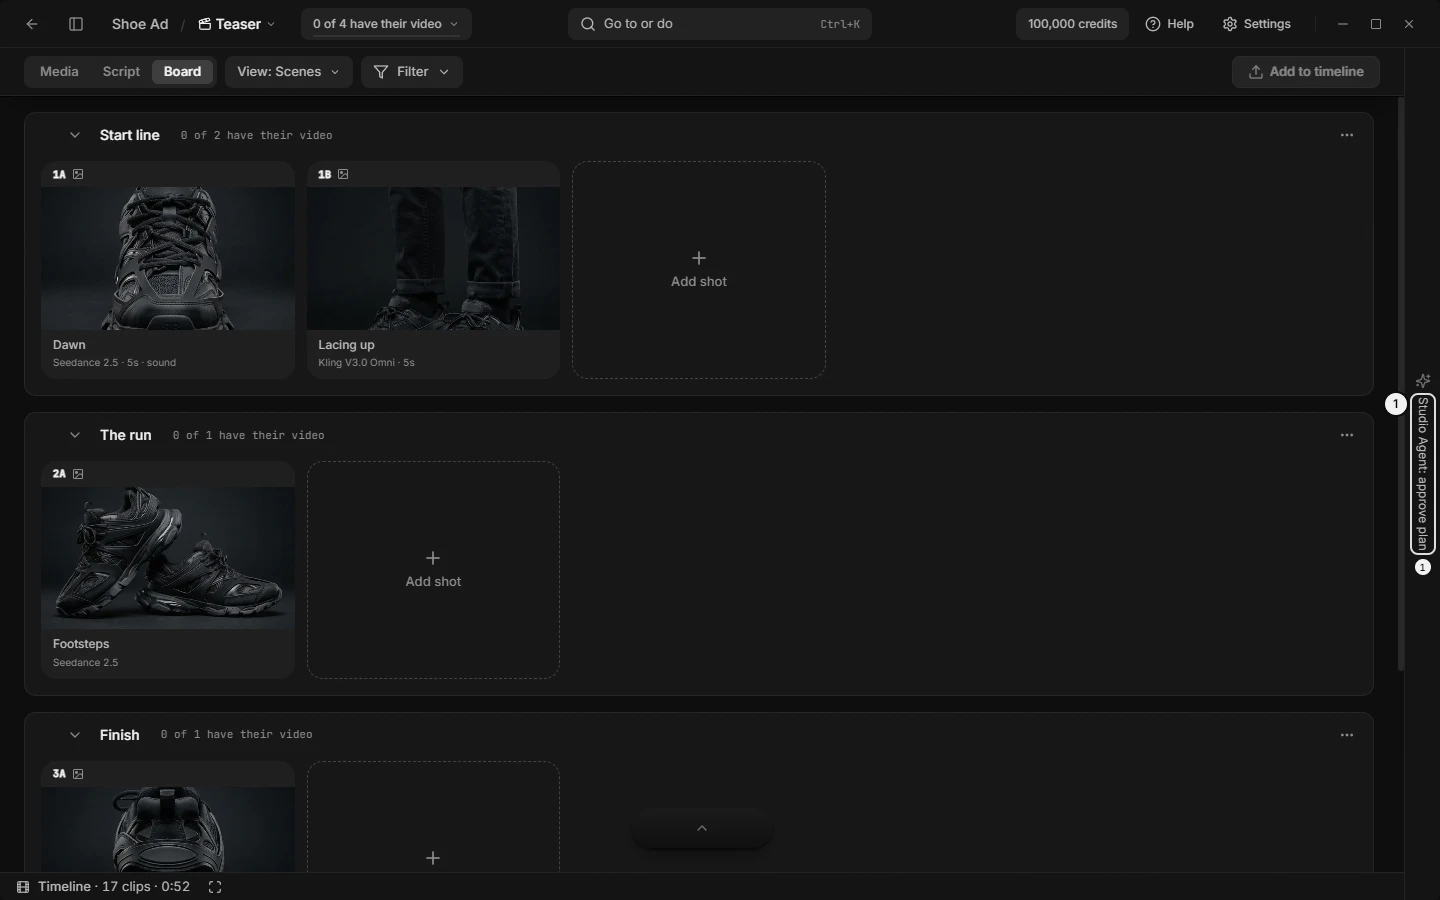Click the board vertical scrollbar
The height and width of the screenshot is (900, 1440).
pos(1401,384)
